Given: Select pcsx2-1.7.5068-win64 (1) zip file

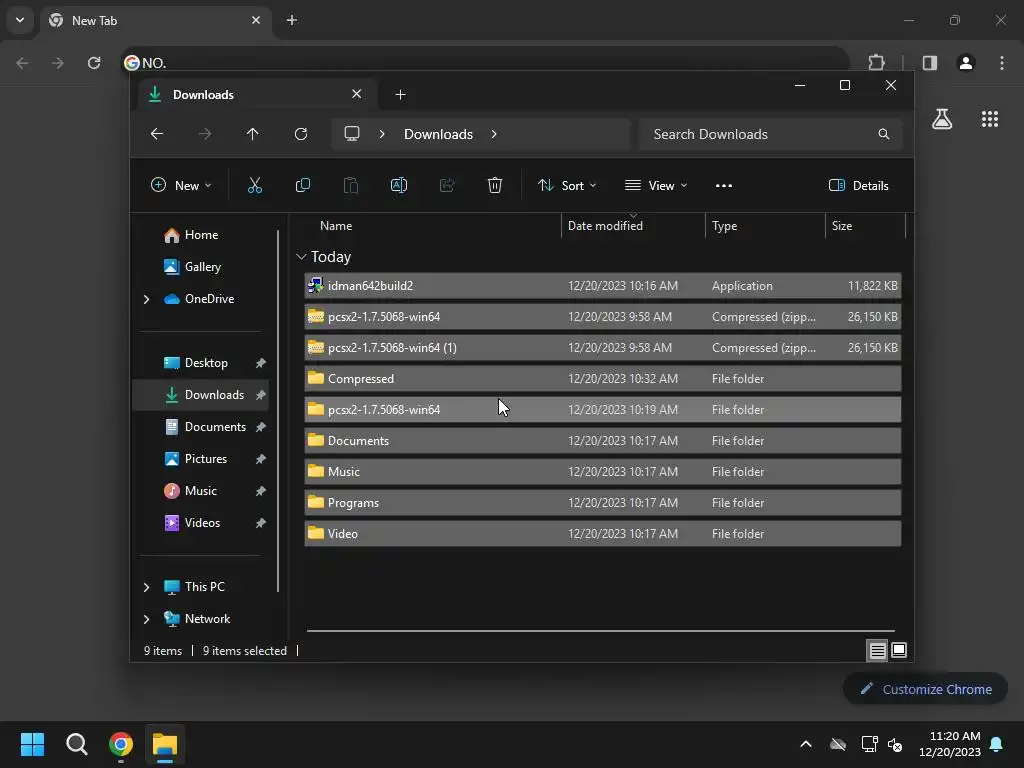Looking at the screenshot, I should (x=602, y=347).
